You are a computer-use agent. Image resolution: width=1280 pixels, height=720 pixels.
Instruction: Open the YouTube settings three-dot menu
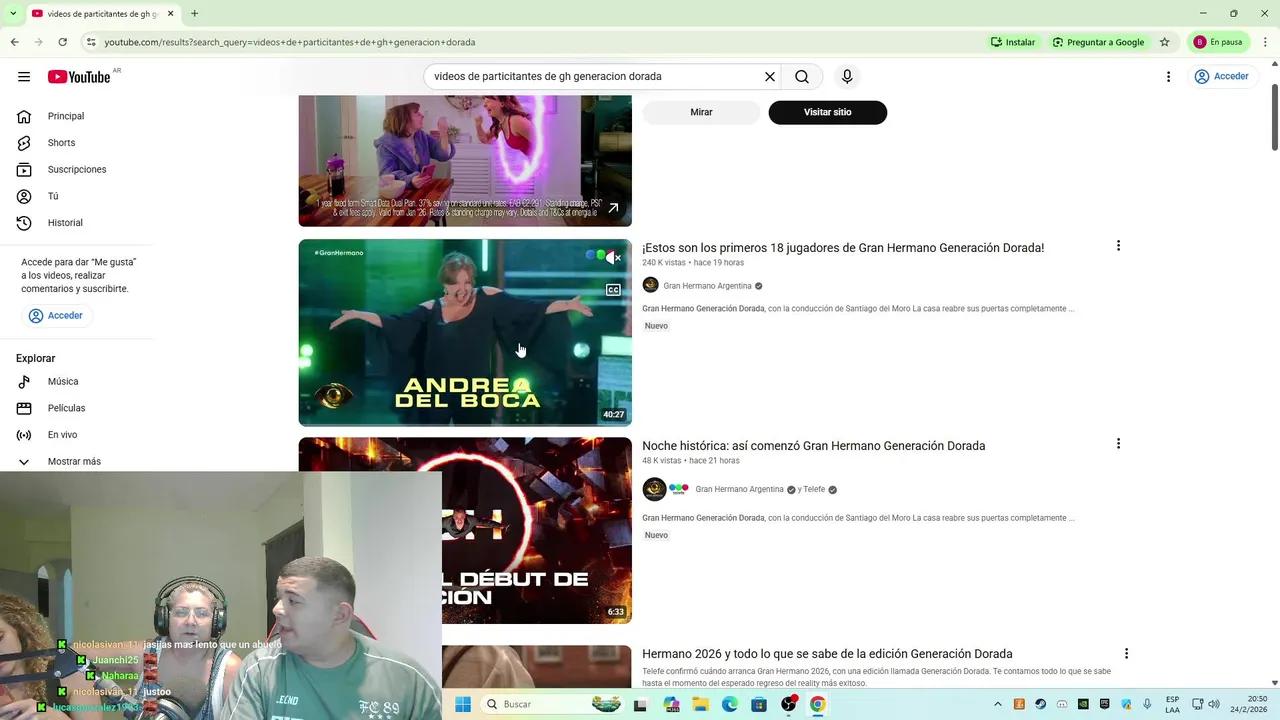click(x=1168, y=77)
